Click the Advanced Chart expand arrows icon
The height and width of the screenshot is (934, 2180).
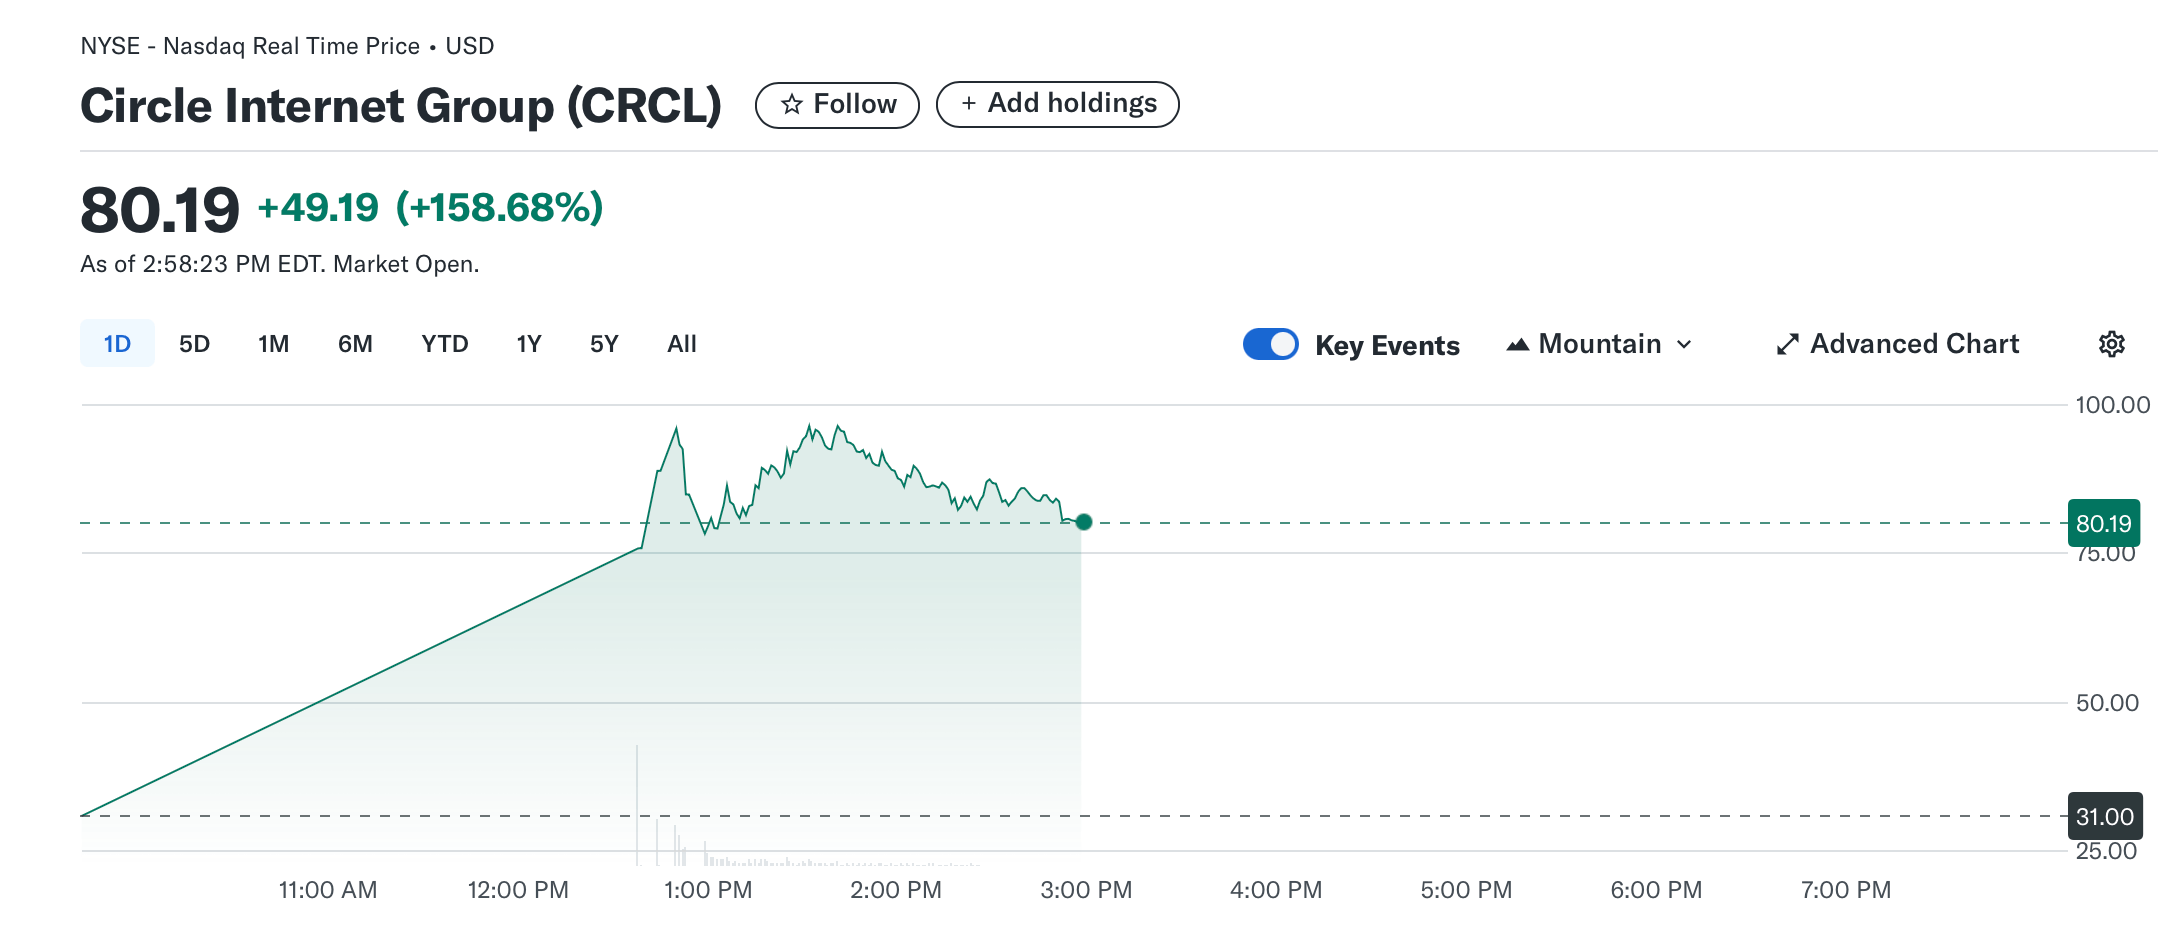[1787, 345]
